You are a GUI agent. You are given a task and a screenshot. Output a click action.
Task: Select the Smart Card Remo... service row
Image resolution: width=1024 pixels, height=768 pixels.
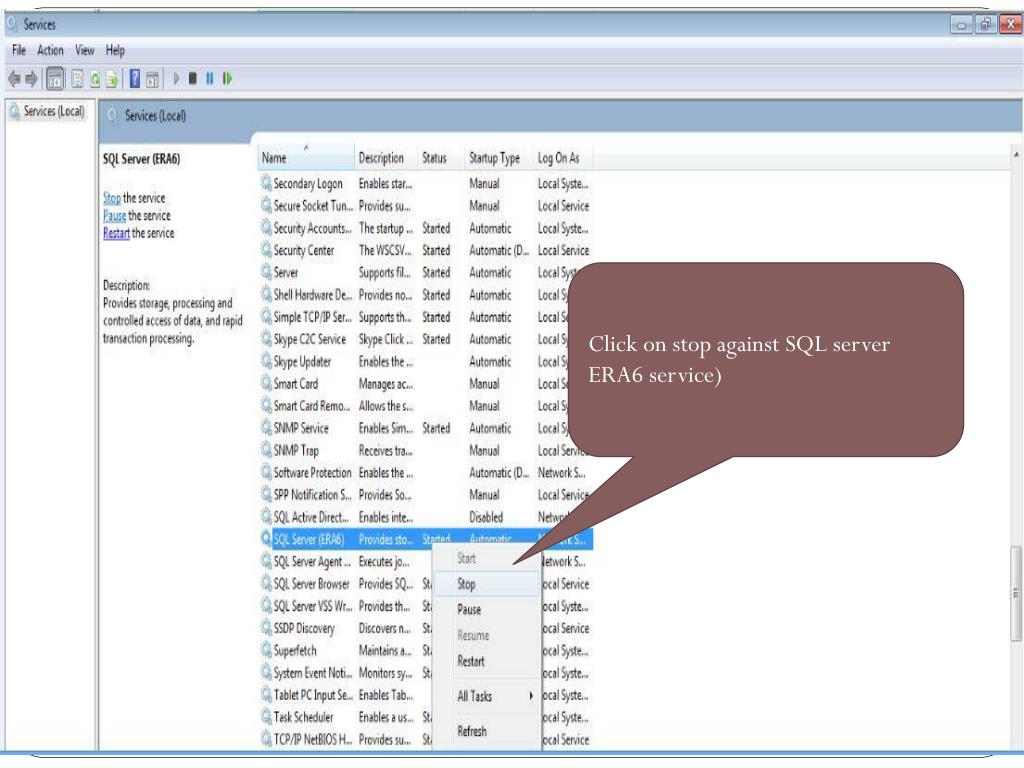pyautogui.click(x=425, y=406)
